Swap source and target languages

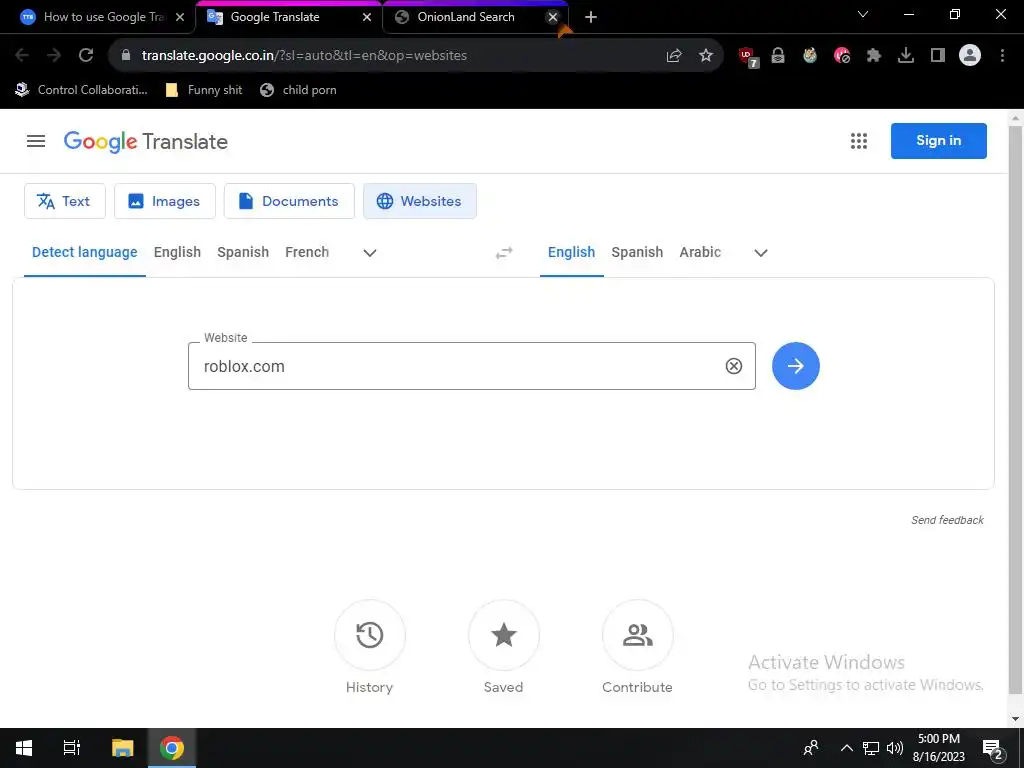tap(504, 253)
